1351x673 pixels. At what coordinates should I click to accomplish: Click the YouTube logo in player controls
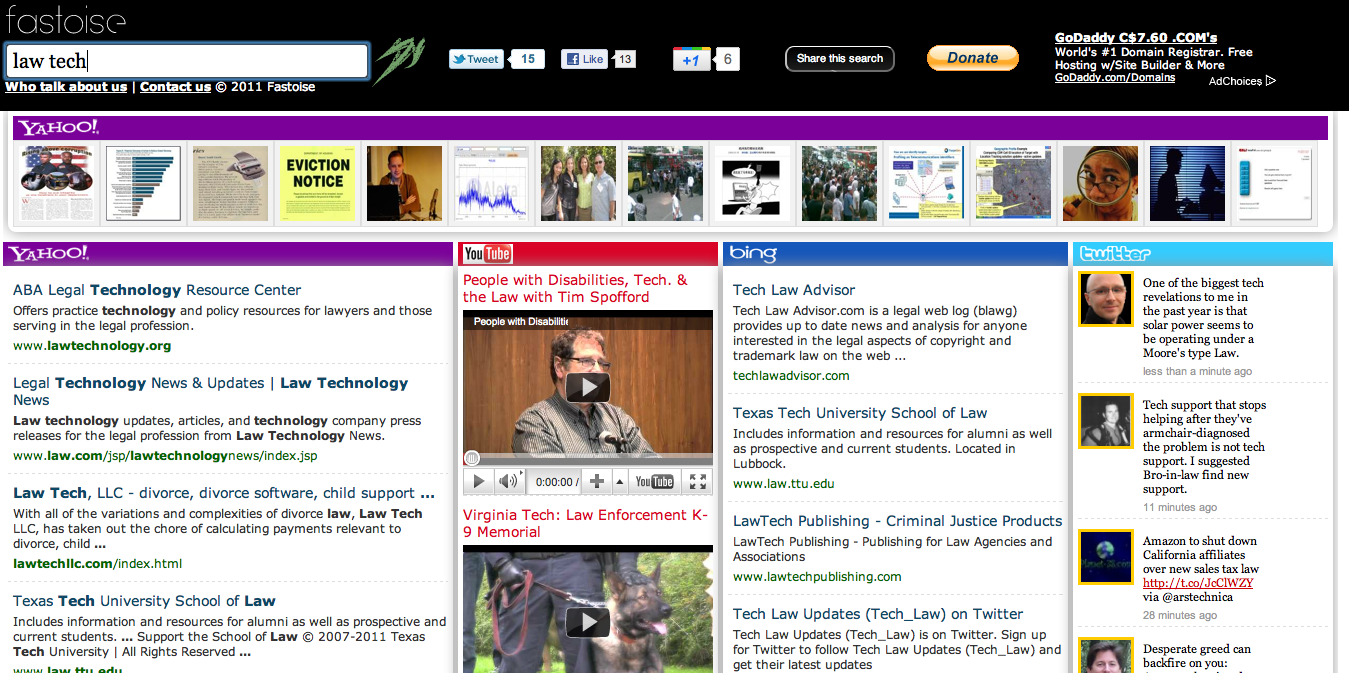coord(654,482)
